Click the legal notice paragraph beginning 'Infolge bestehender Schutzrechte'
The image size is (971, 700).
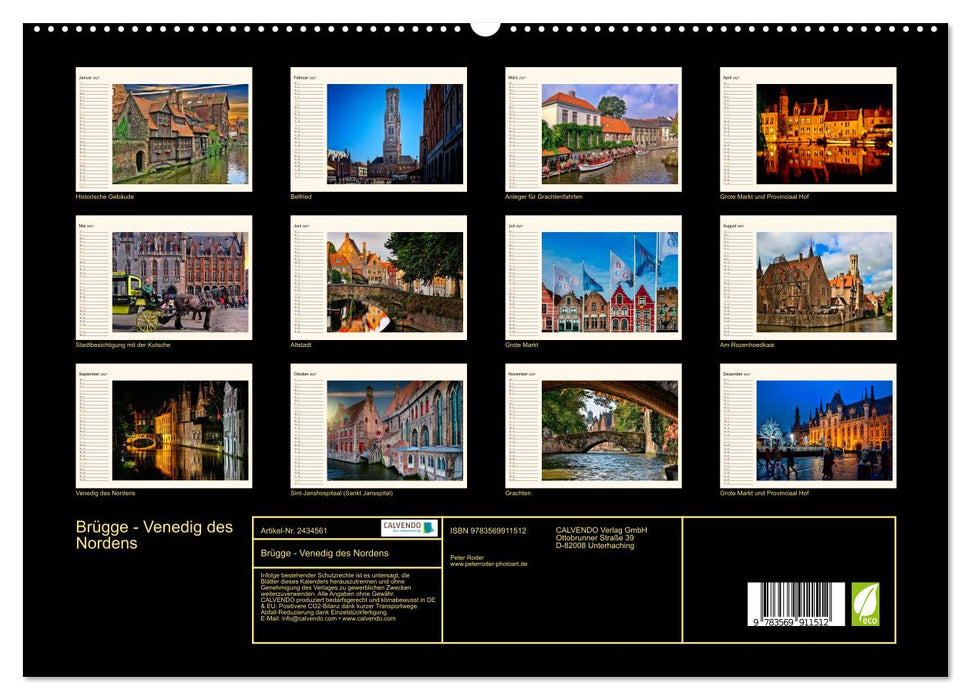click(348, 597)
